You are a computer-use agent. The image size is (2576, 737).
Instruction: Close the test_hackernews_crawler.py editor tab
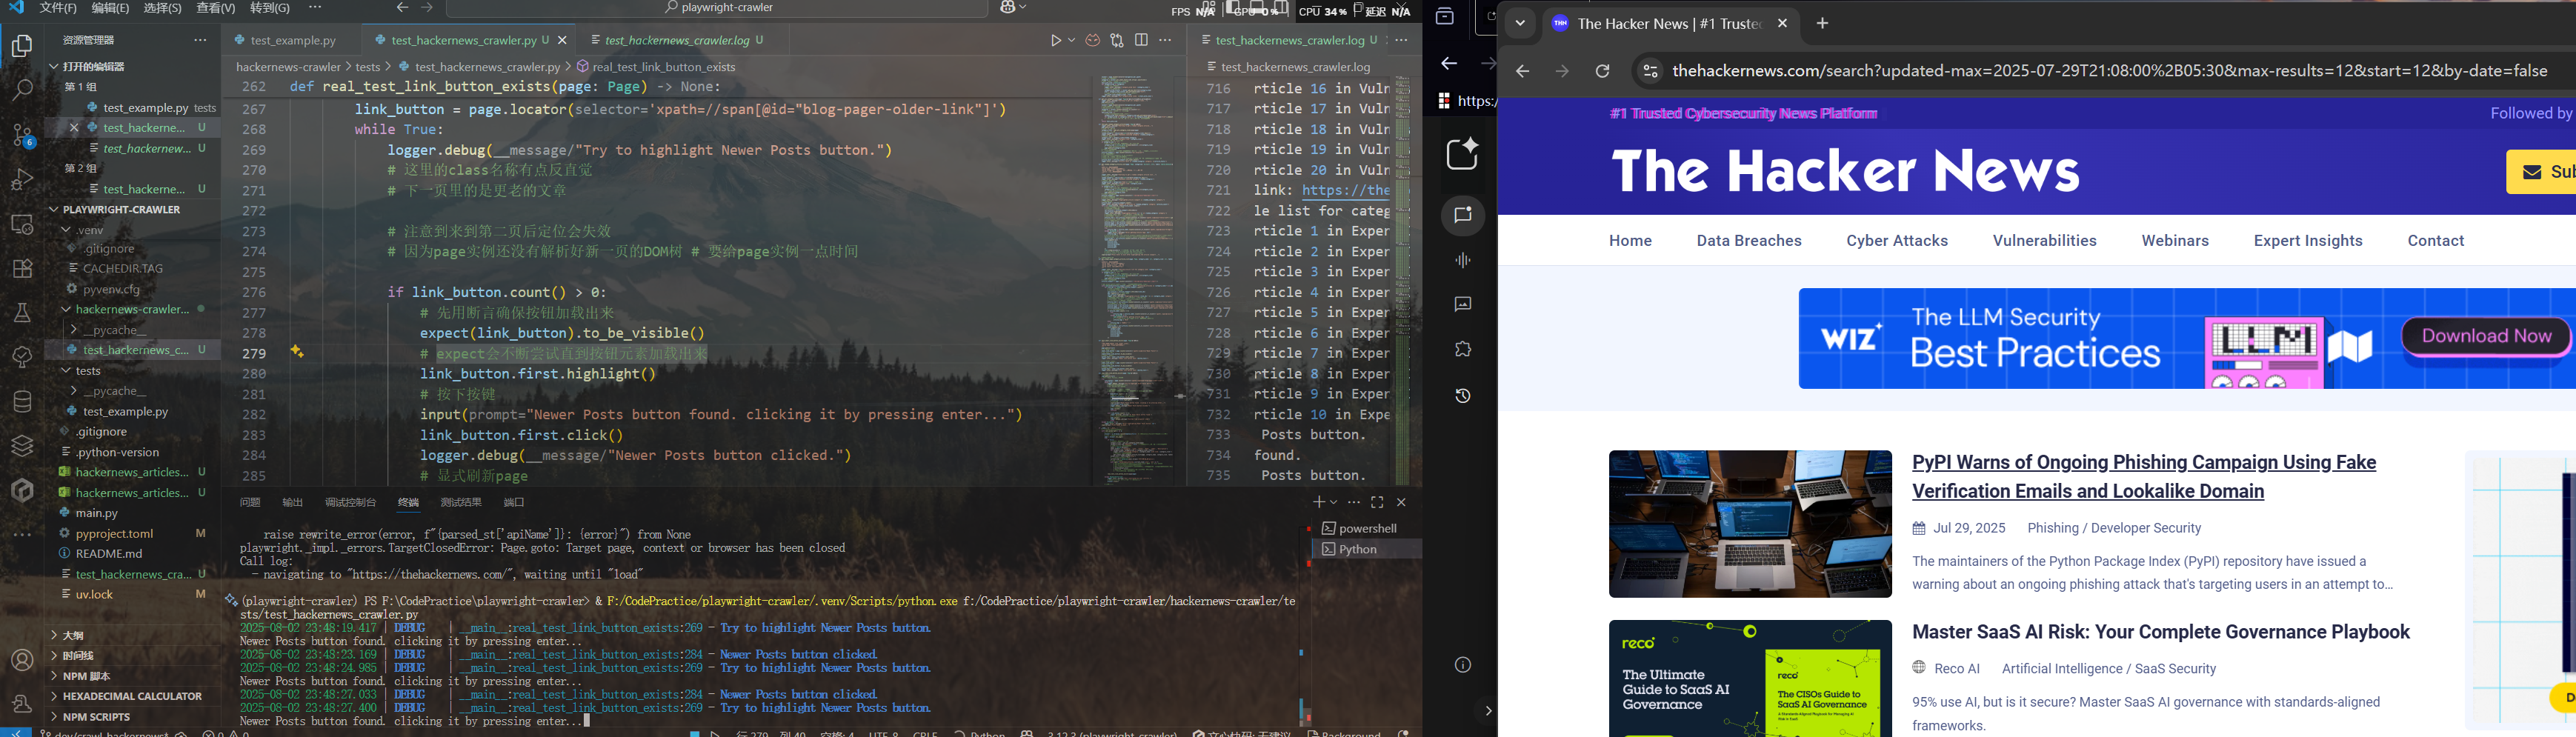[x=562, y=40]
